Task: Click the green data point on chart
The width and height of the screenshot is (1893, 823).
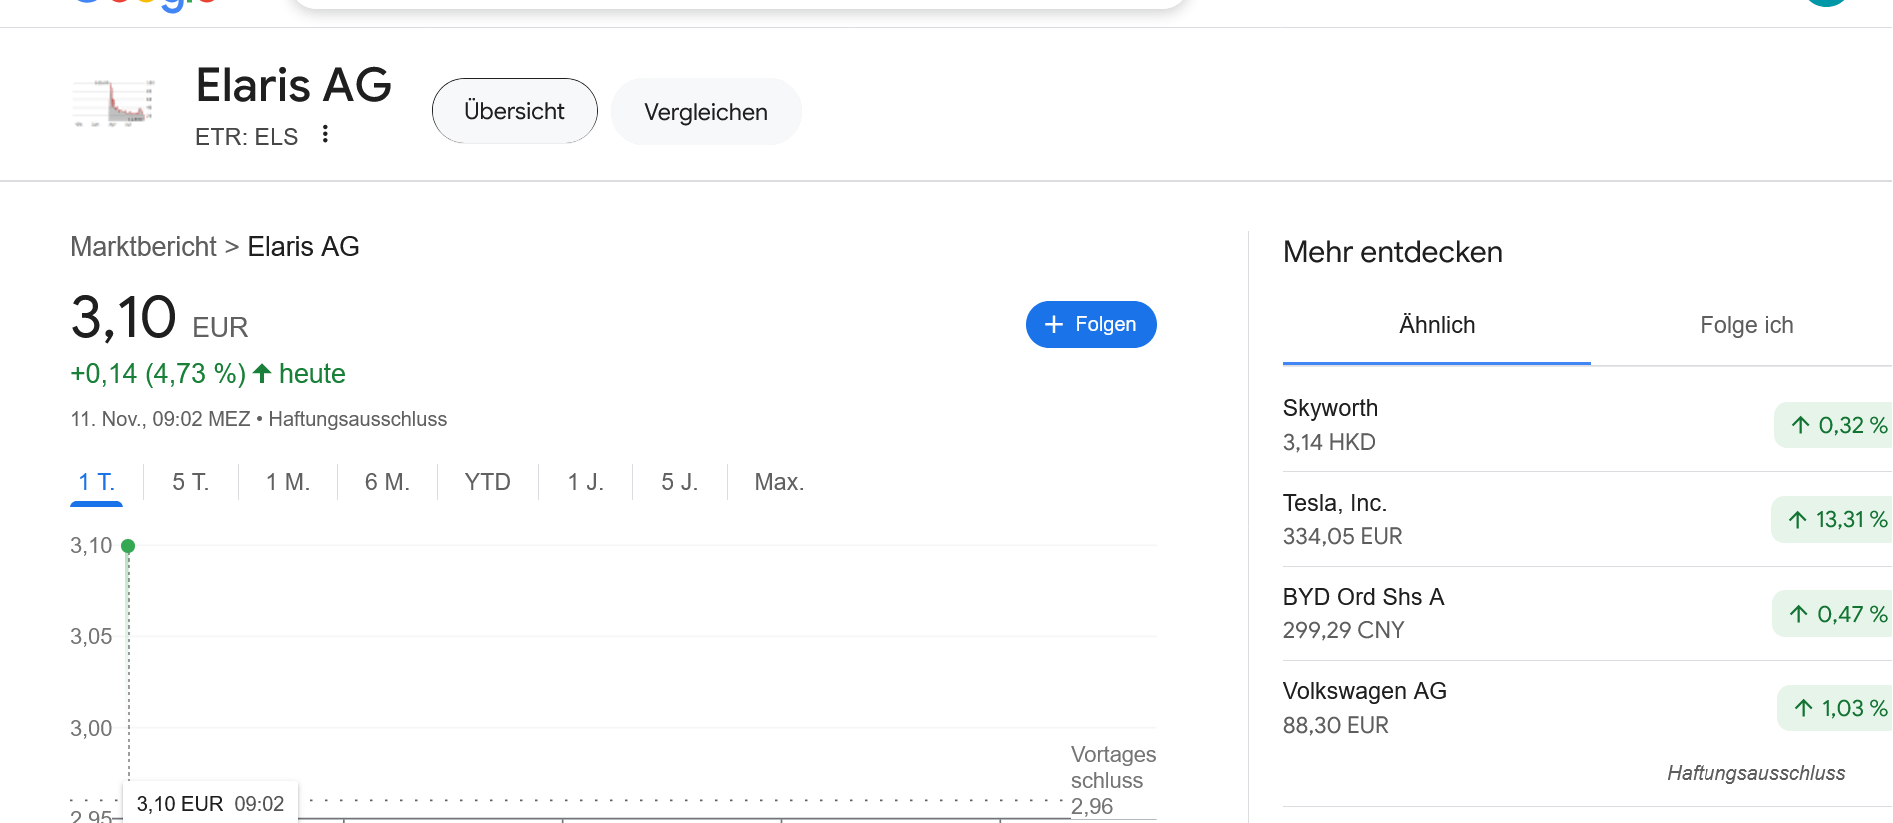Action: tap(128, 546)
